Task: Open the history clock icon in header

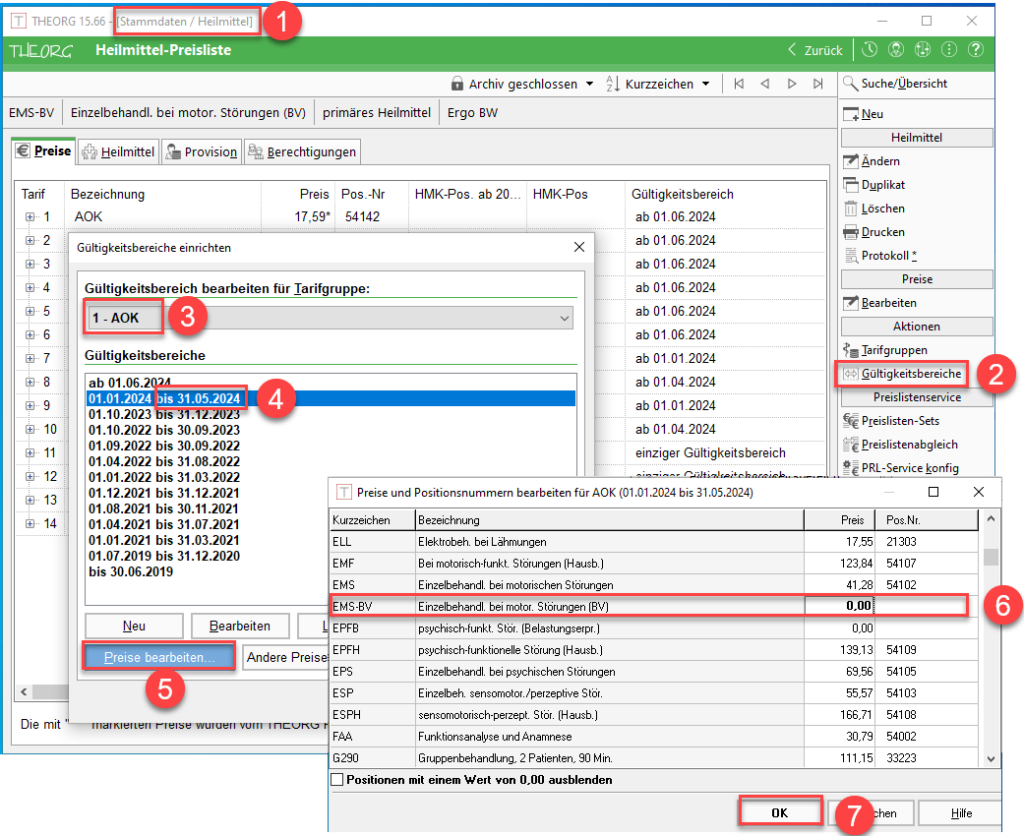Action: coord(870,50)
